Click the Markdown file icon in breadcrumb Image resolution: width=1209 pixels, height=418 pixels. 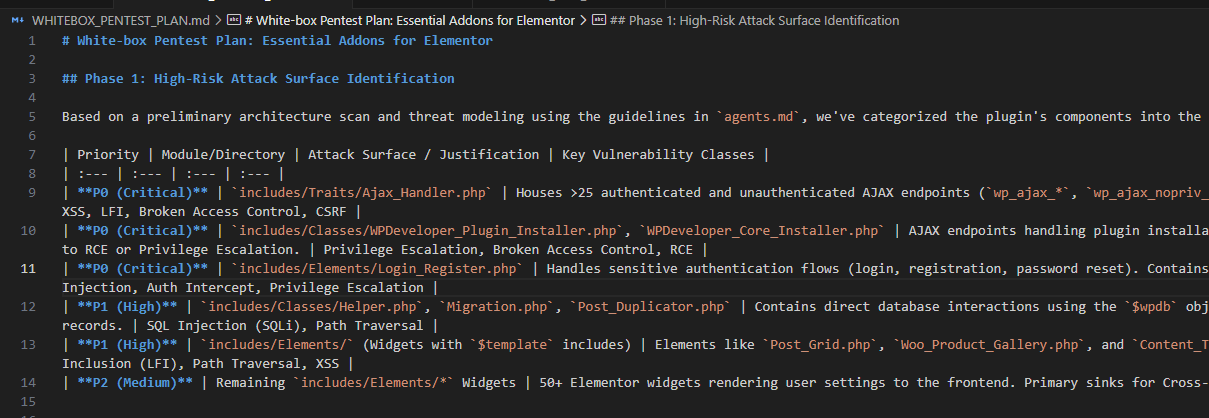pyautogui.click(x=17, y=20)
